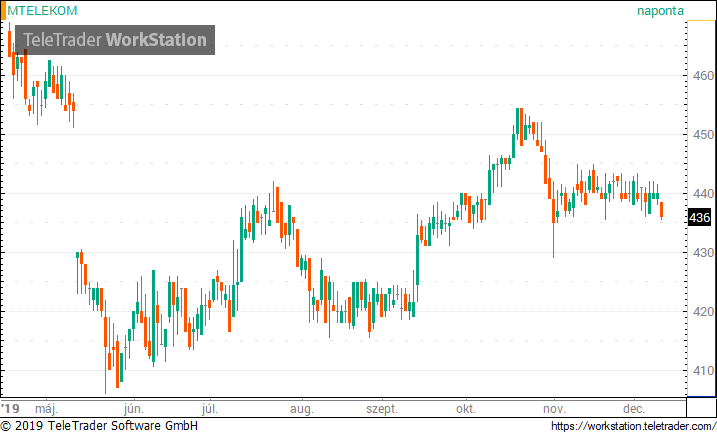Click the 'júl.' month label
This screenshot has width=717, height=435.
click(210, 408)
